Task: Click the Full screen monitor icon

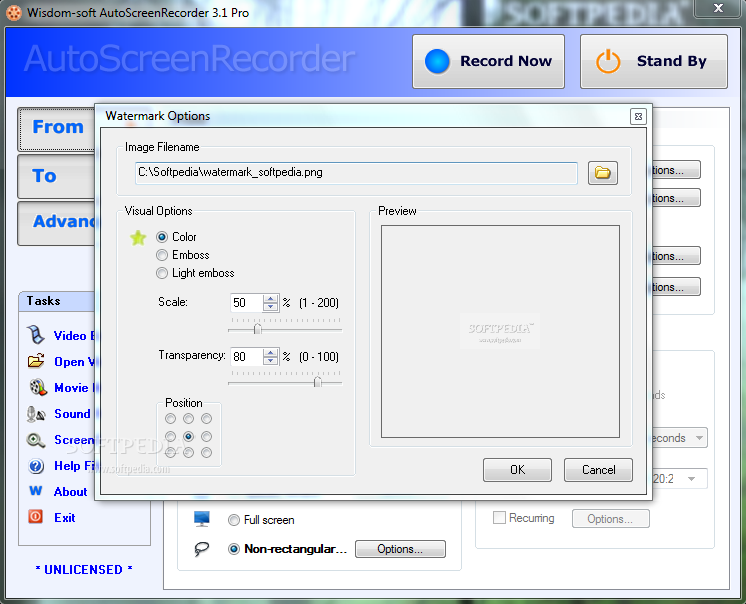Action: pos(202,519)
